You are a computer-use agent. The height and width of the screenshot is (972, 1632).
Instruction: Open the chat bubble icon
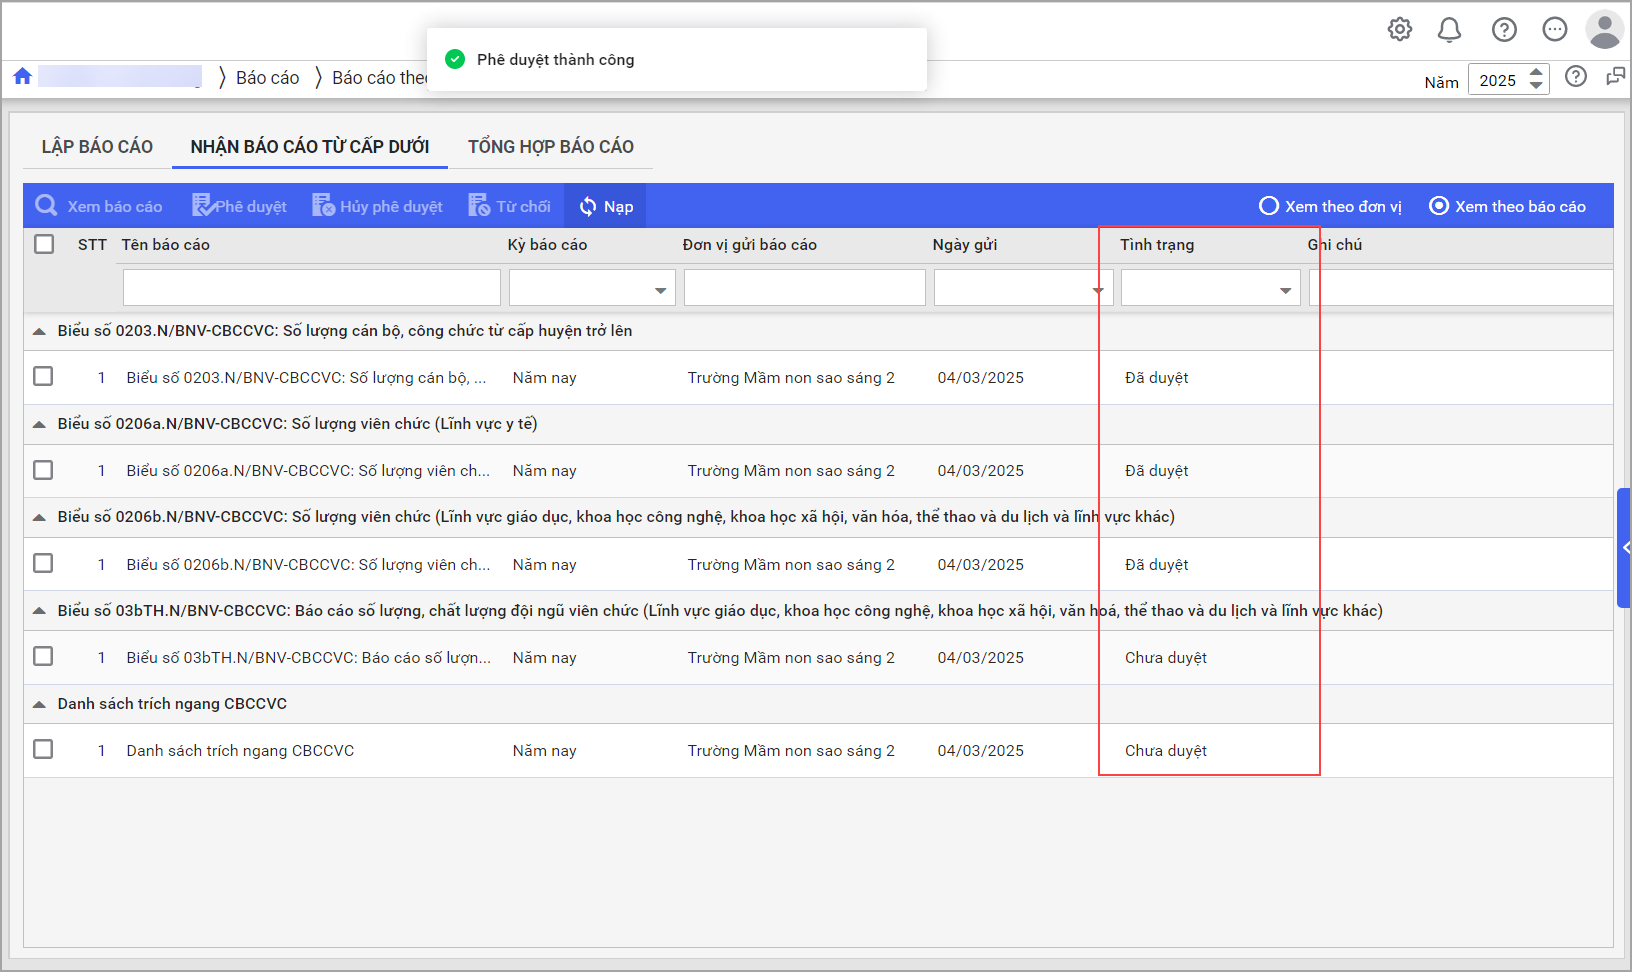pos(1554,29)
